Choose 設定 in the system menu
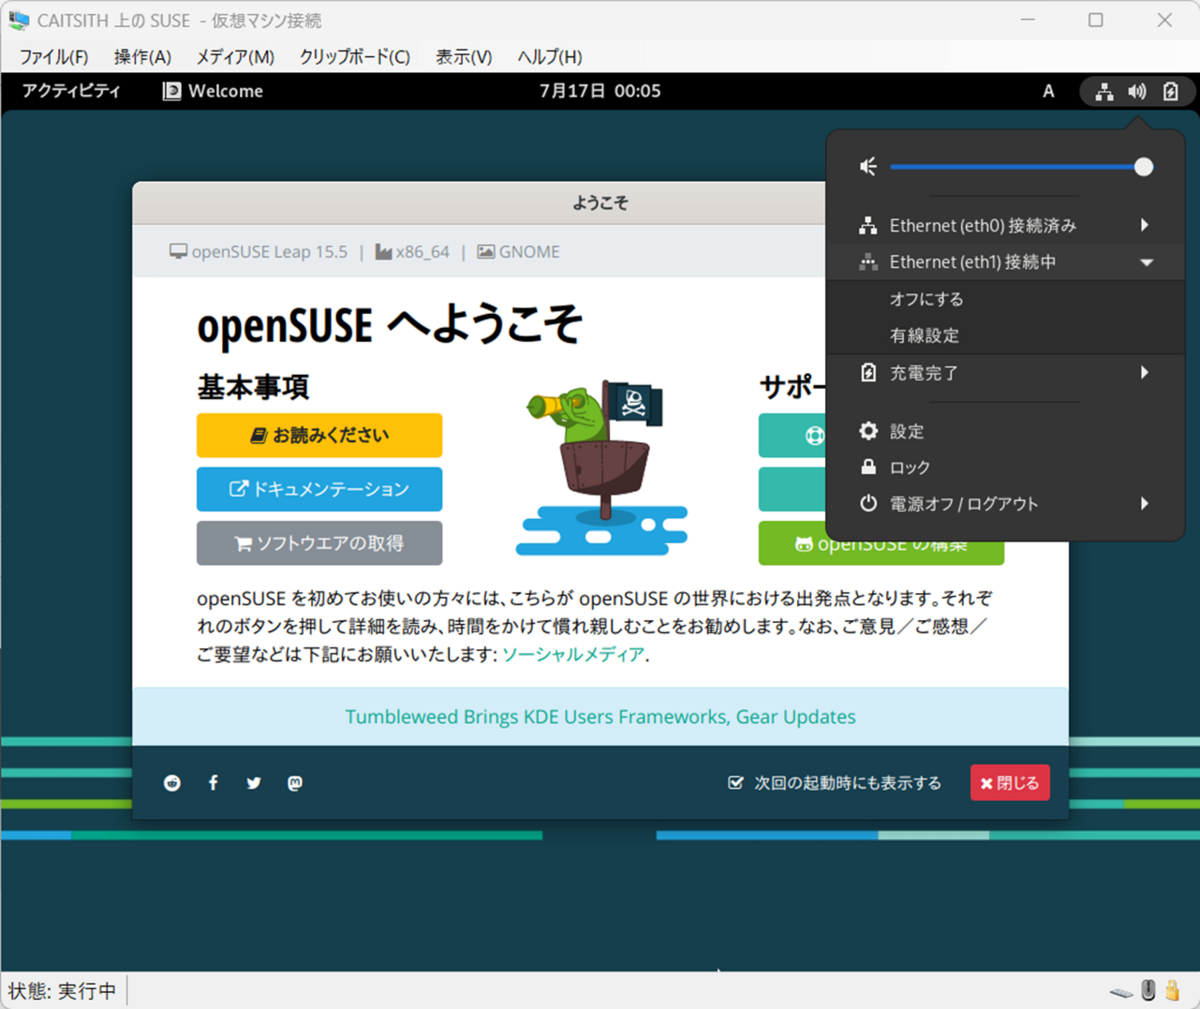Image resolution: width=1200 pixels, height=1009 pixels. pyautogui.click(x=1005, y=431)
